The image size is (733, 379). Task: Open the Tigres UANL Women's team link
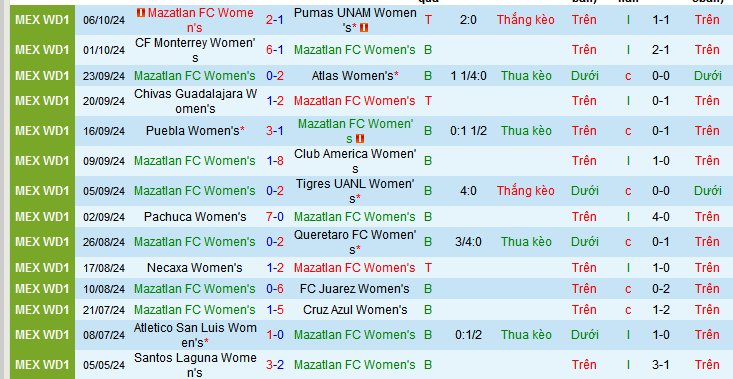(x=355, y=191)
